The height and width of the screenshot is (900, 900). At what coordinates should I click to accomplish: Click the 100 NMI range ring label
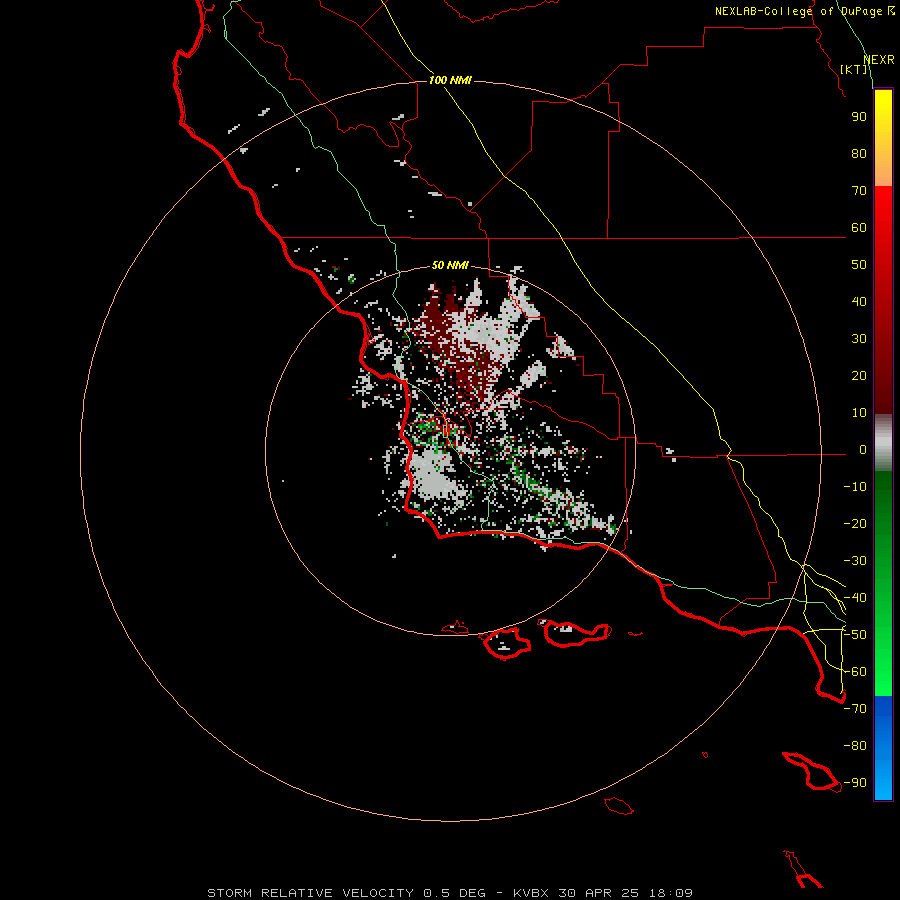(x=450, y=80)
